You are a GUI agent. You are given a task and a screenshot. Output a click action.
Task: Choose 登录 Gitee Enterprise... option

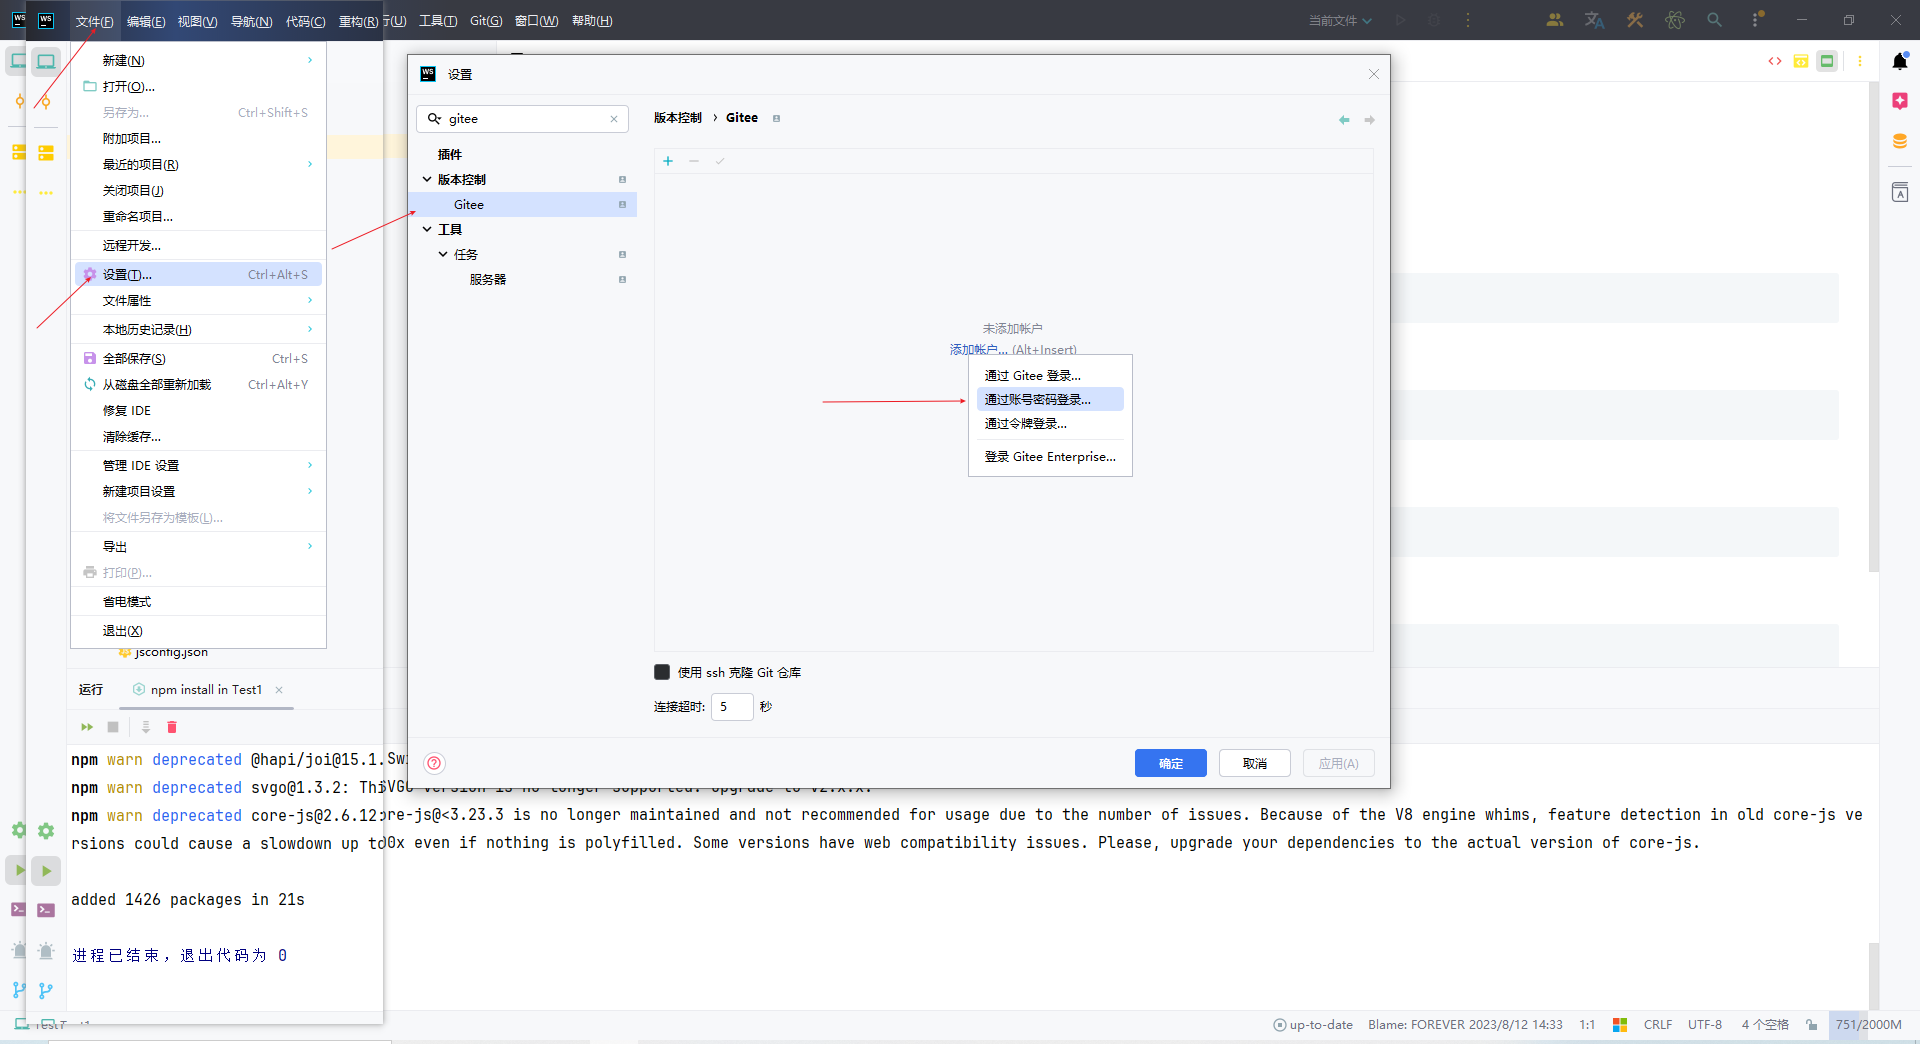click(1050, 457)
